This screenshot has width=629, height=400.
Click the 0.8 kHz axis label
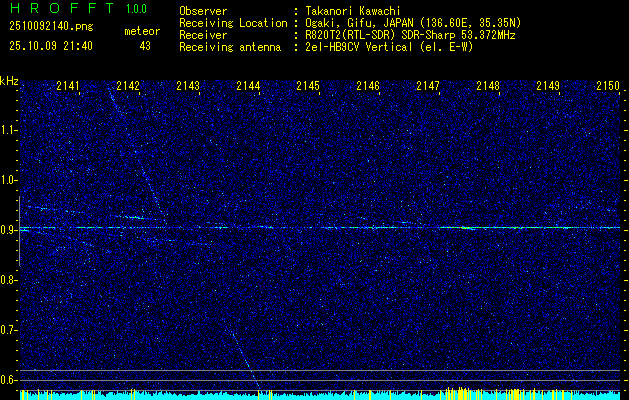[8, 280]
